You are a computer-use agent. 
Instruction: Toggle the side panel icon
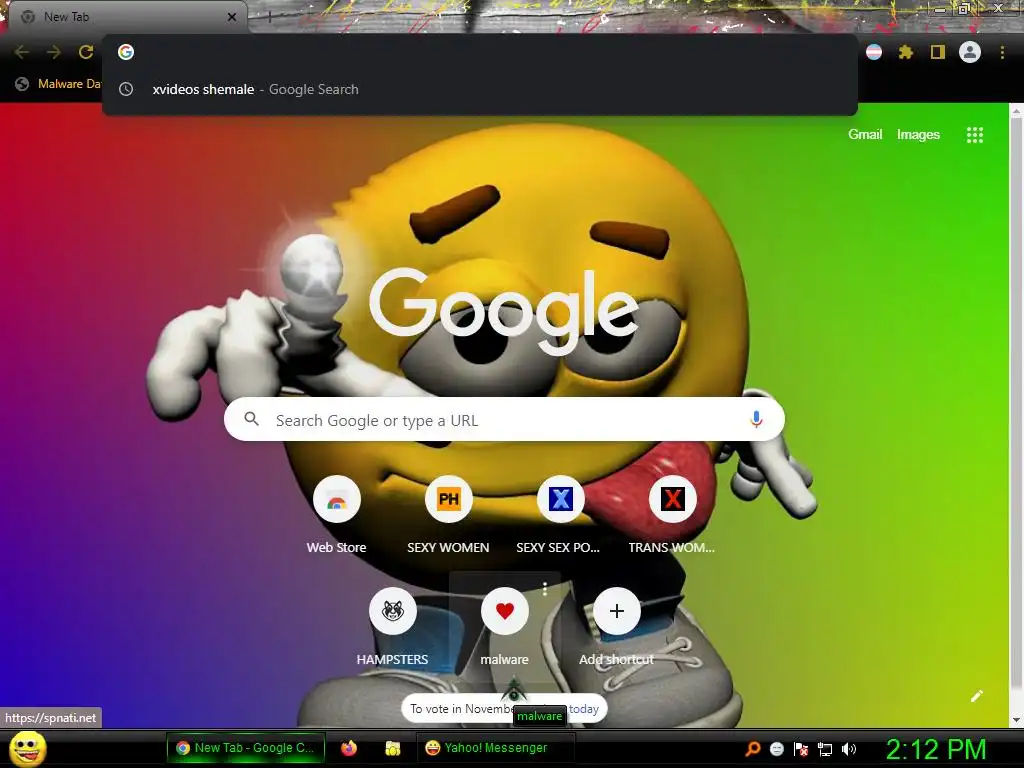click(938, 52)
